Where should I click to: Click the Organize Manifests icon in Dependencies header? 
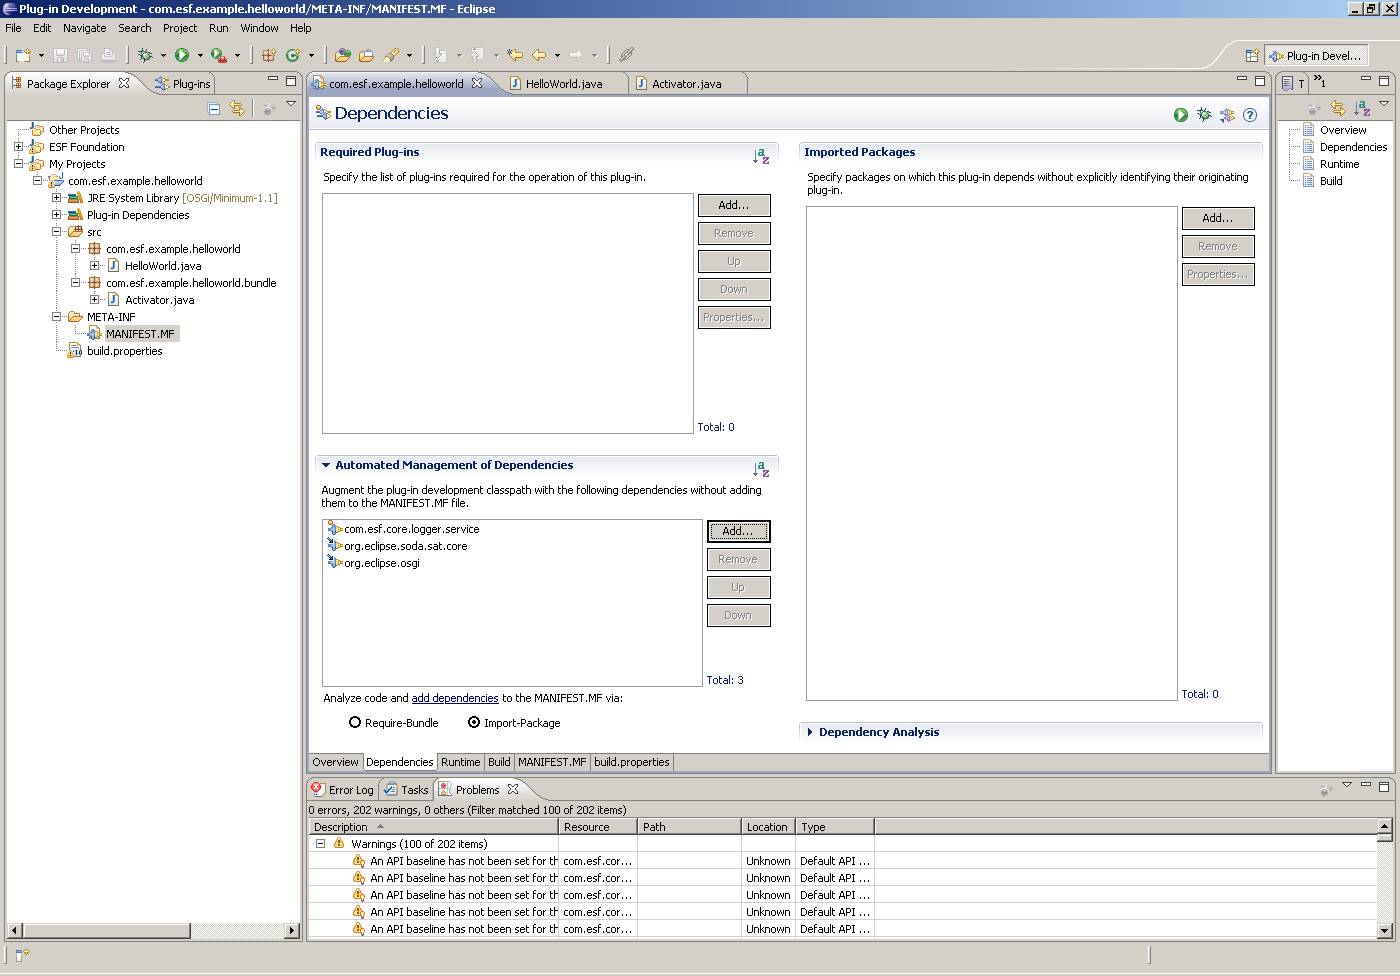(x=1227, y=115)
